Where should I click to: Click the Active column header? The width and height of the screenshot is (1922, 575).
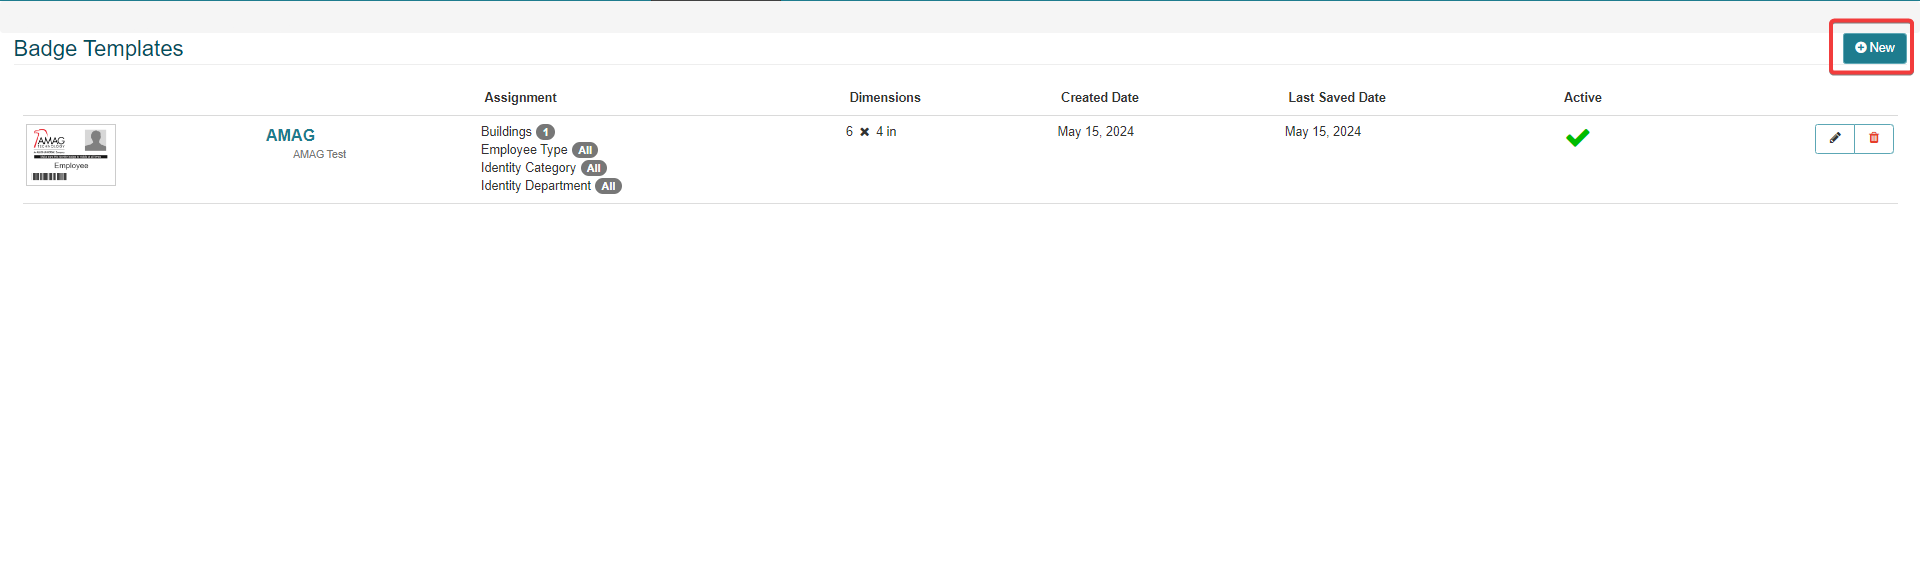coord(1582,97)
